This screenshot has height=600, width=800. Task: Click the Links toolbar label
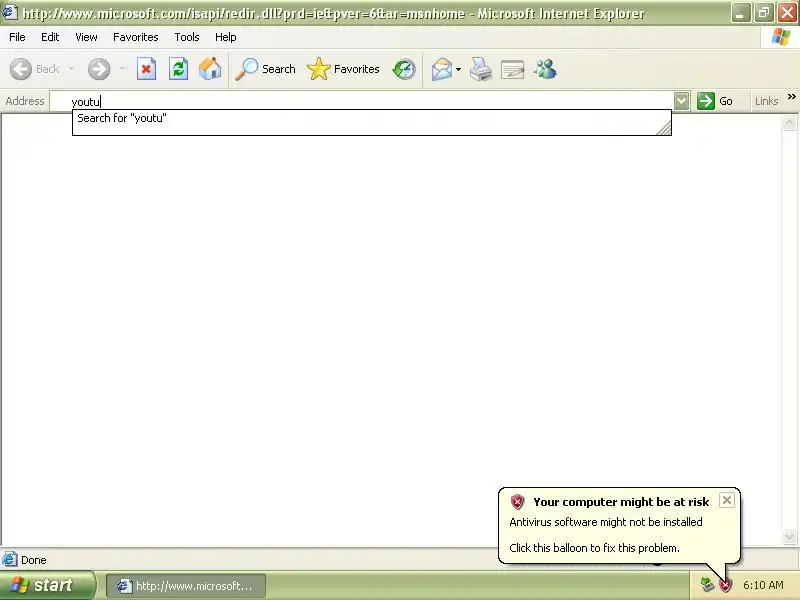pyautogui.click(x=766, y=101)
